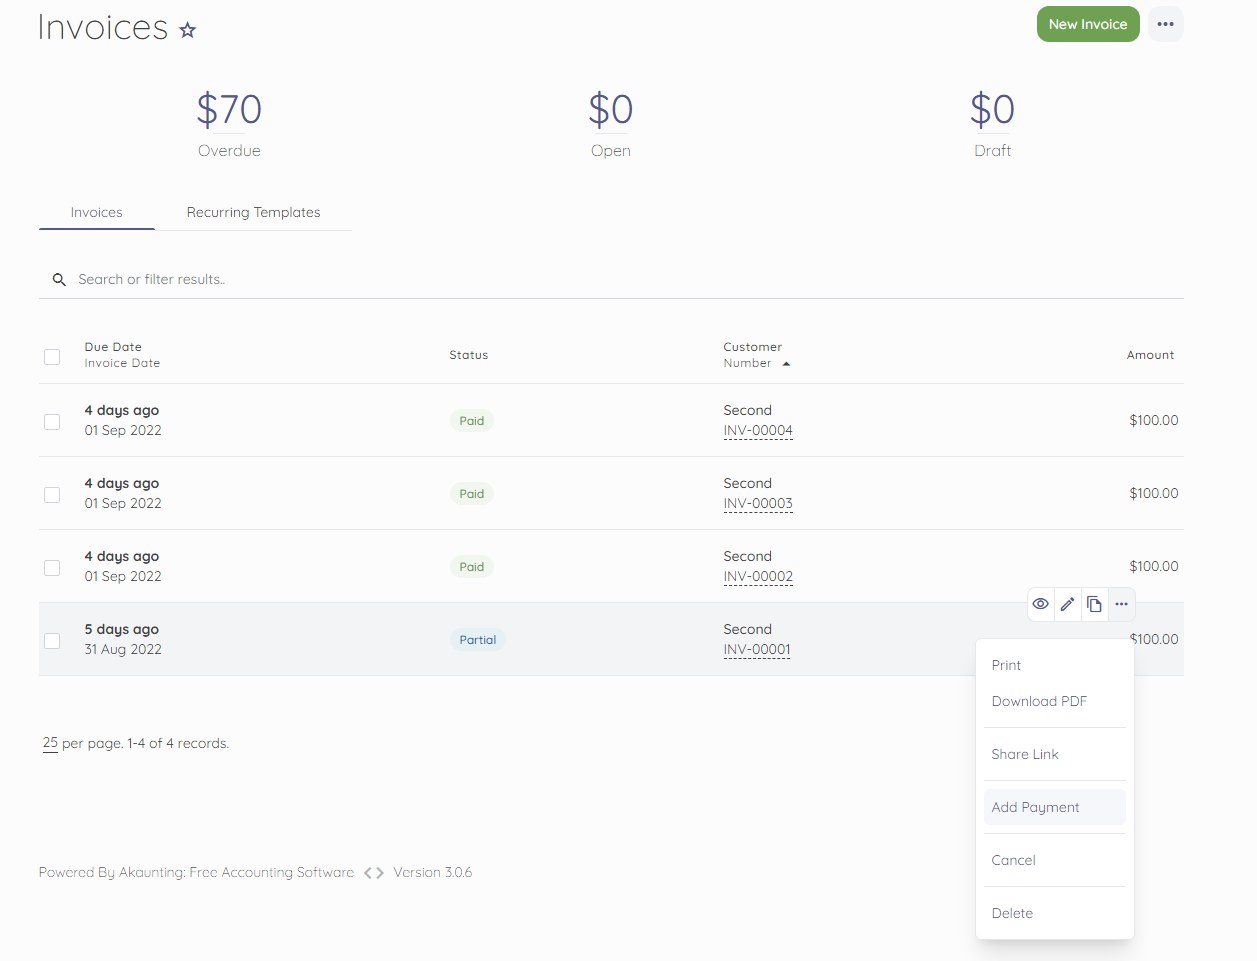The image size is (1257, 961).
Task: Open the row's ellipsis actions menu
Action: point(1121,604)
